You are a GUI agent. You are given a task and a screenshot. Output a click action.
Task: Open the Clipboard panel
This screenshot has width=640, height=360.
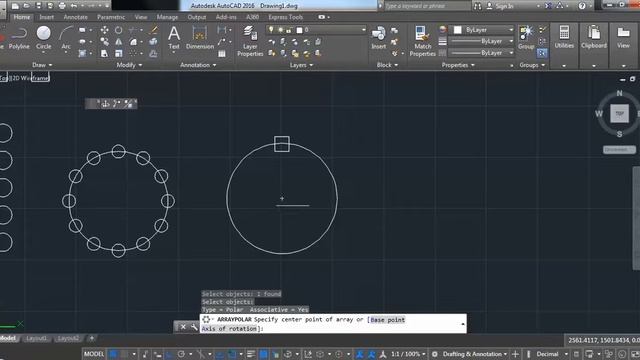coord(594,38)
